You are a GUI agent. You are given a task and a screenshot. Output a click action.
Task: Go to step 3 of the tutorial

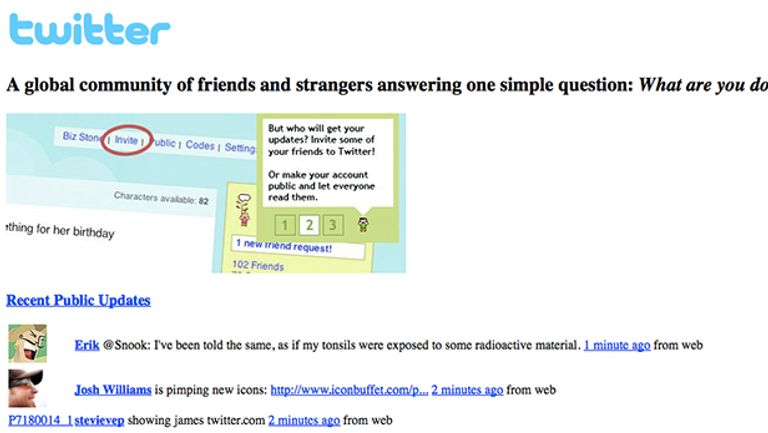pyautogui.click(x=334, y=225)
